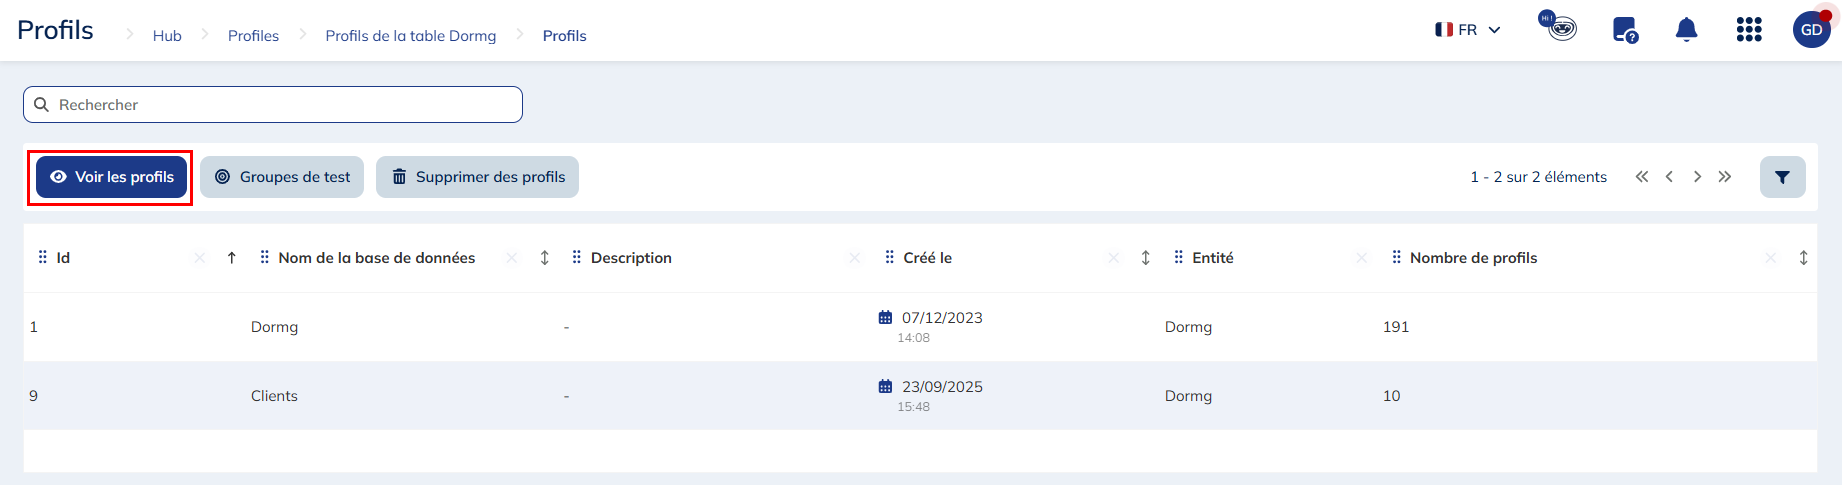Go to the first page double-arrow

1642,177
